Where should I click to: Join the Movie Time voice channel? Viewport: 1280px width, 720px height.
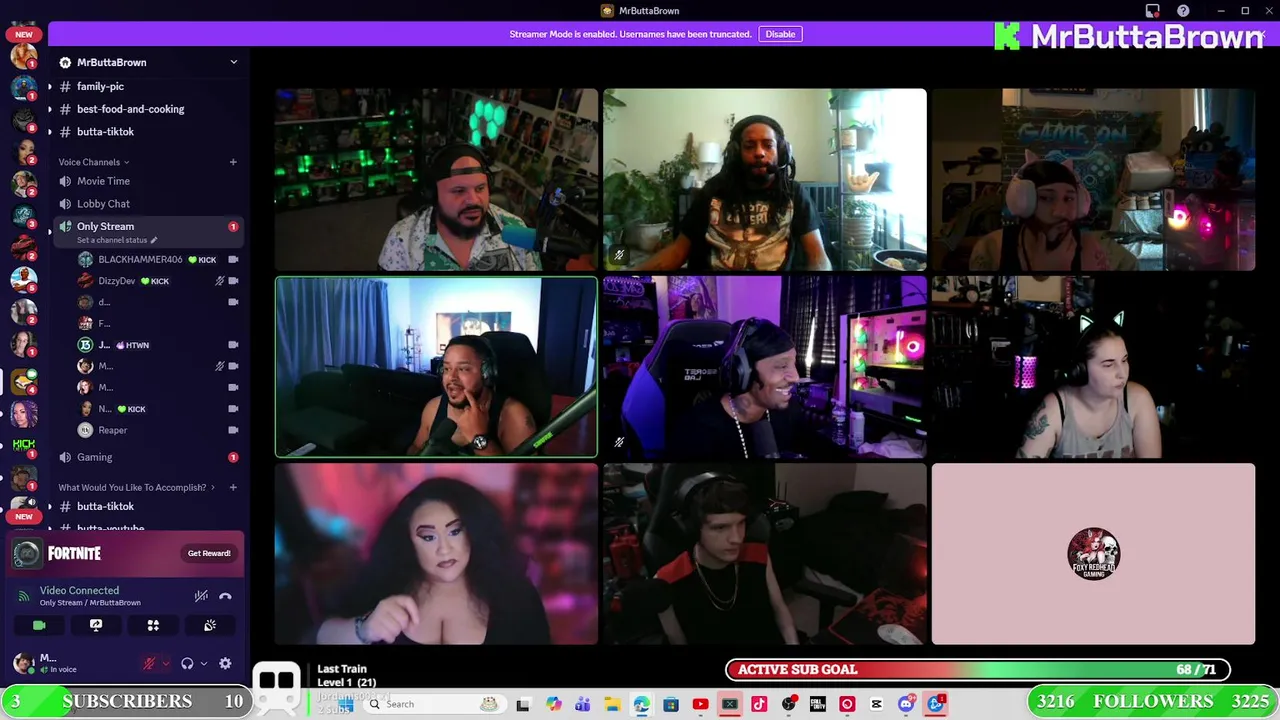(x=148, y=181)
